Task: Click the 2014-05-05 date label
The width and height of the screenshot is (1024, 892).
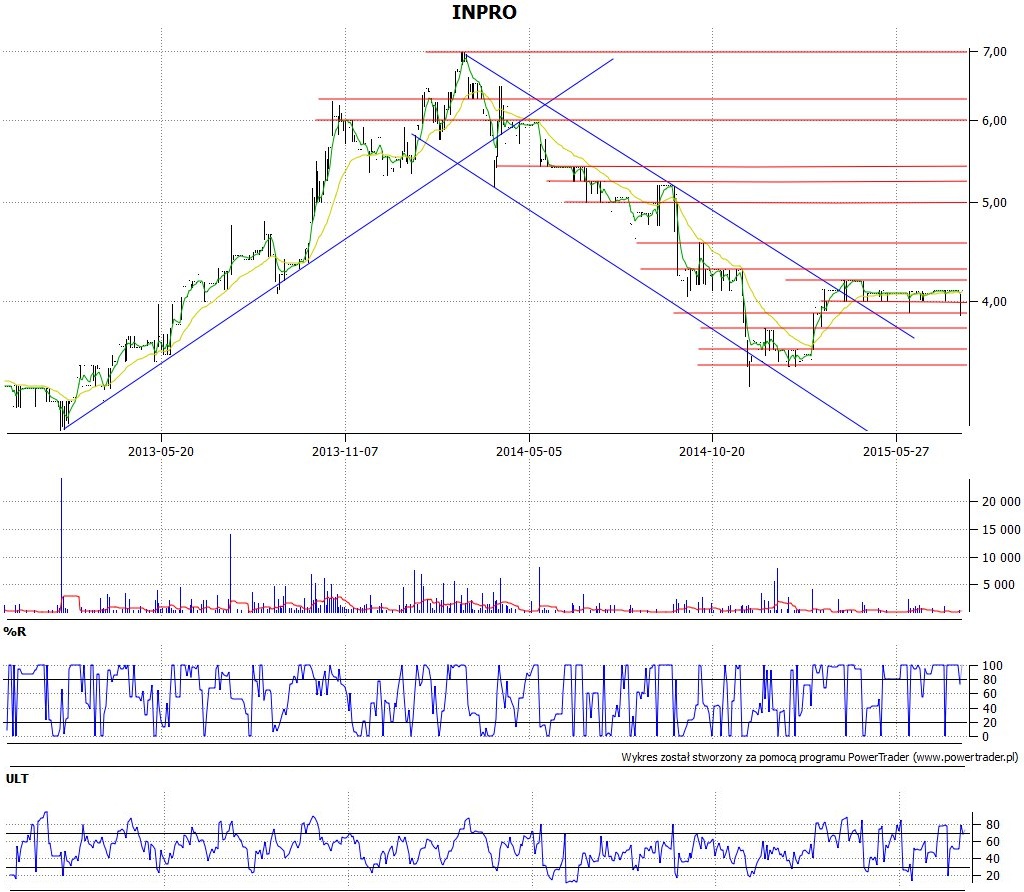Action: 529,451
